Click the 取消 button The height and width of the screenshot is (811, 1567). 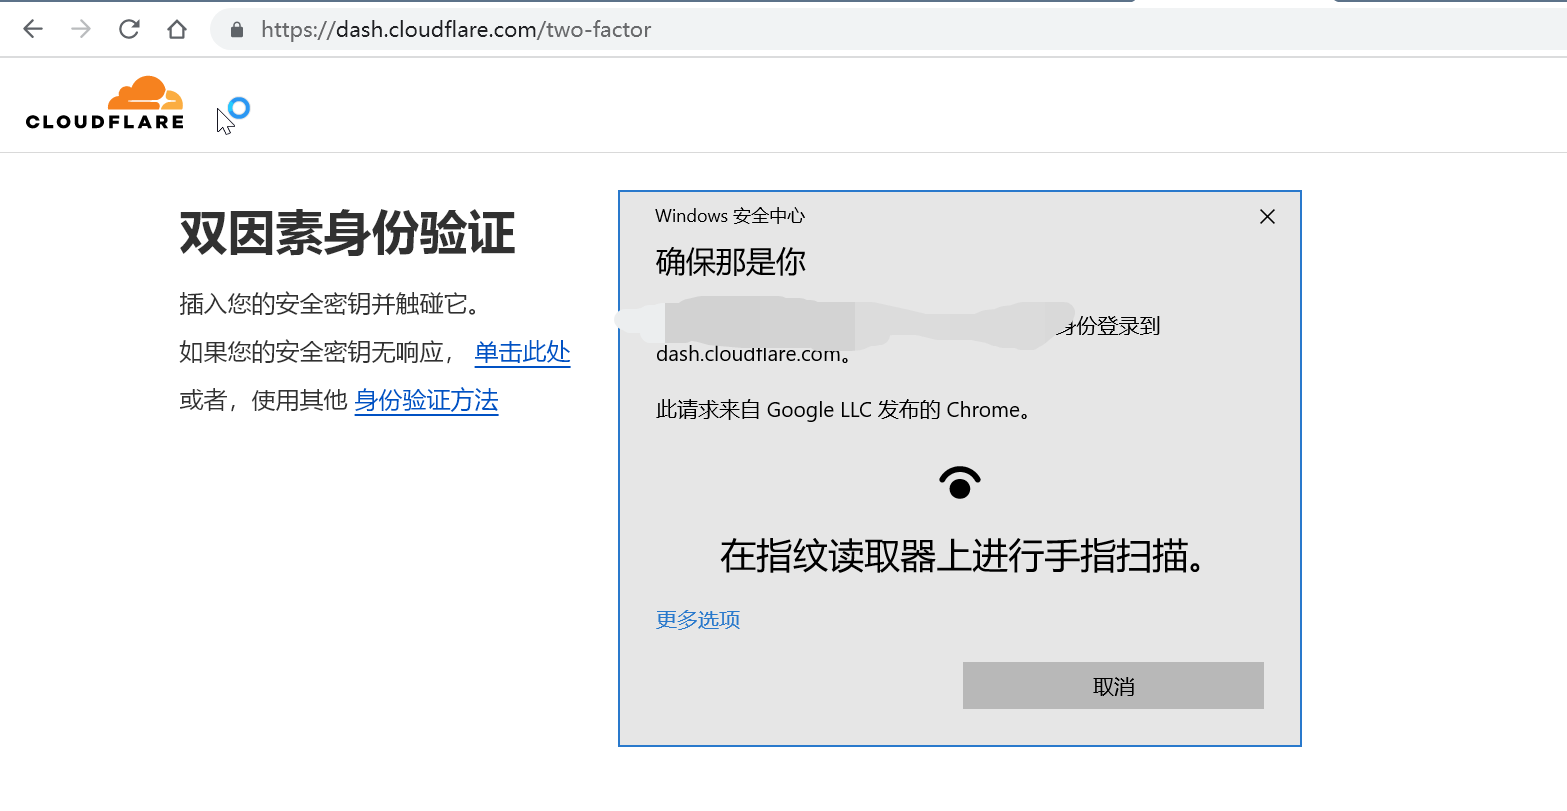1113,686
